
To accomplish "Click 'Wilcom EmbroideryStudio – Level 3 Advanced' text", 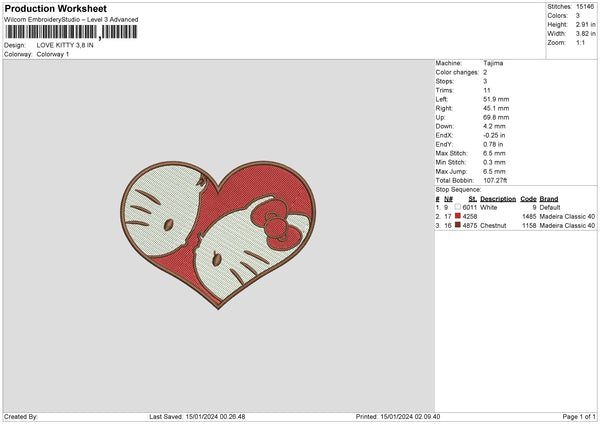I will 71,19.
